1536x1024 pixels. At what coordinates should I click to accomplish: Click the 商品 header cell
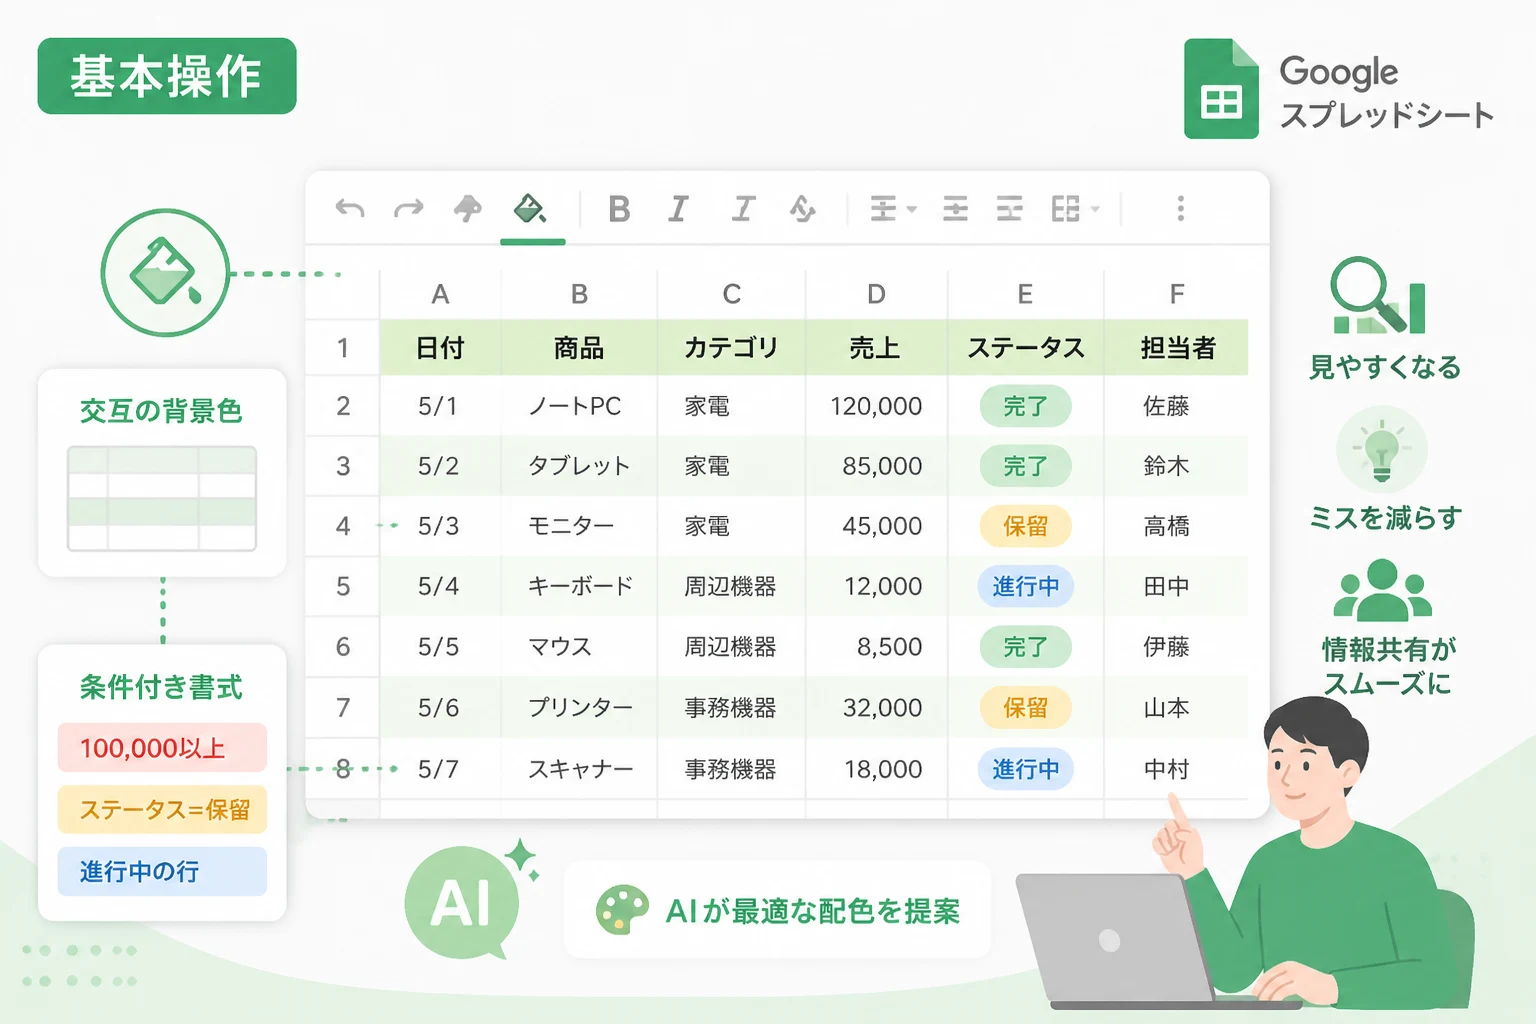pyautogui.click(x=579, y=348)
